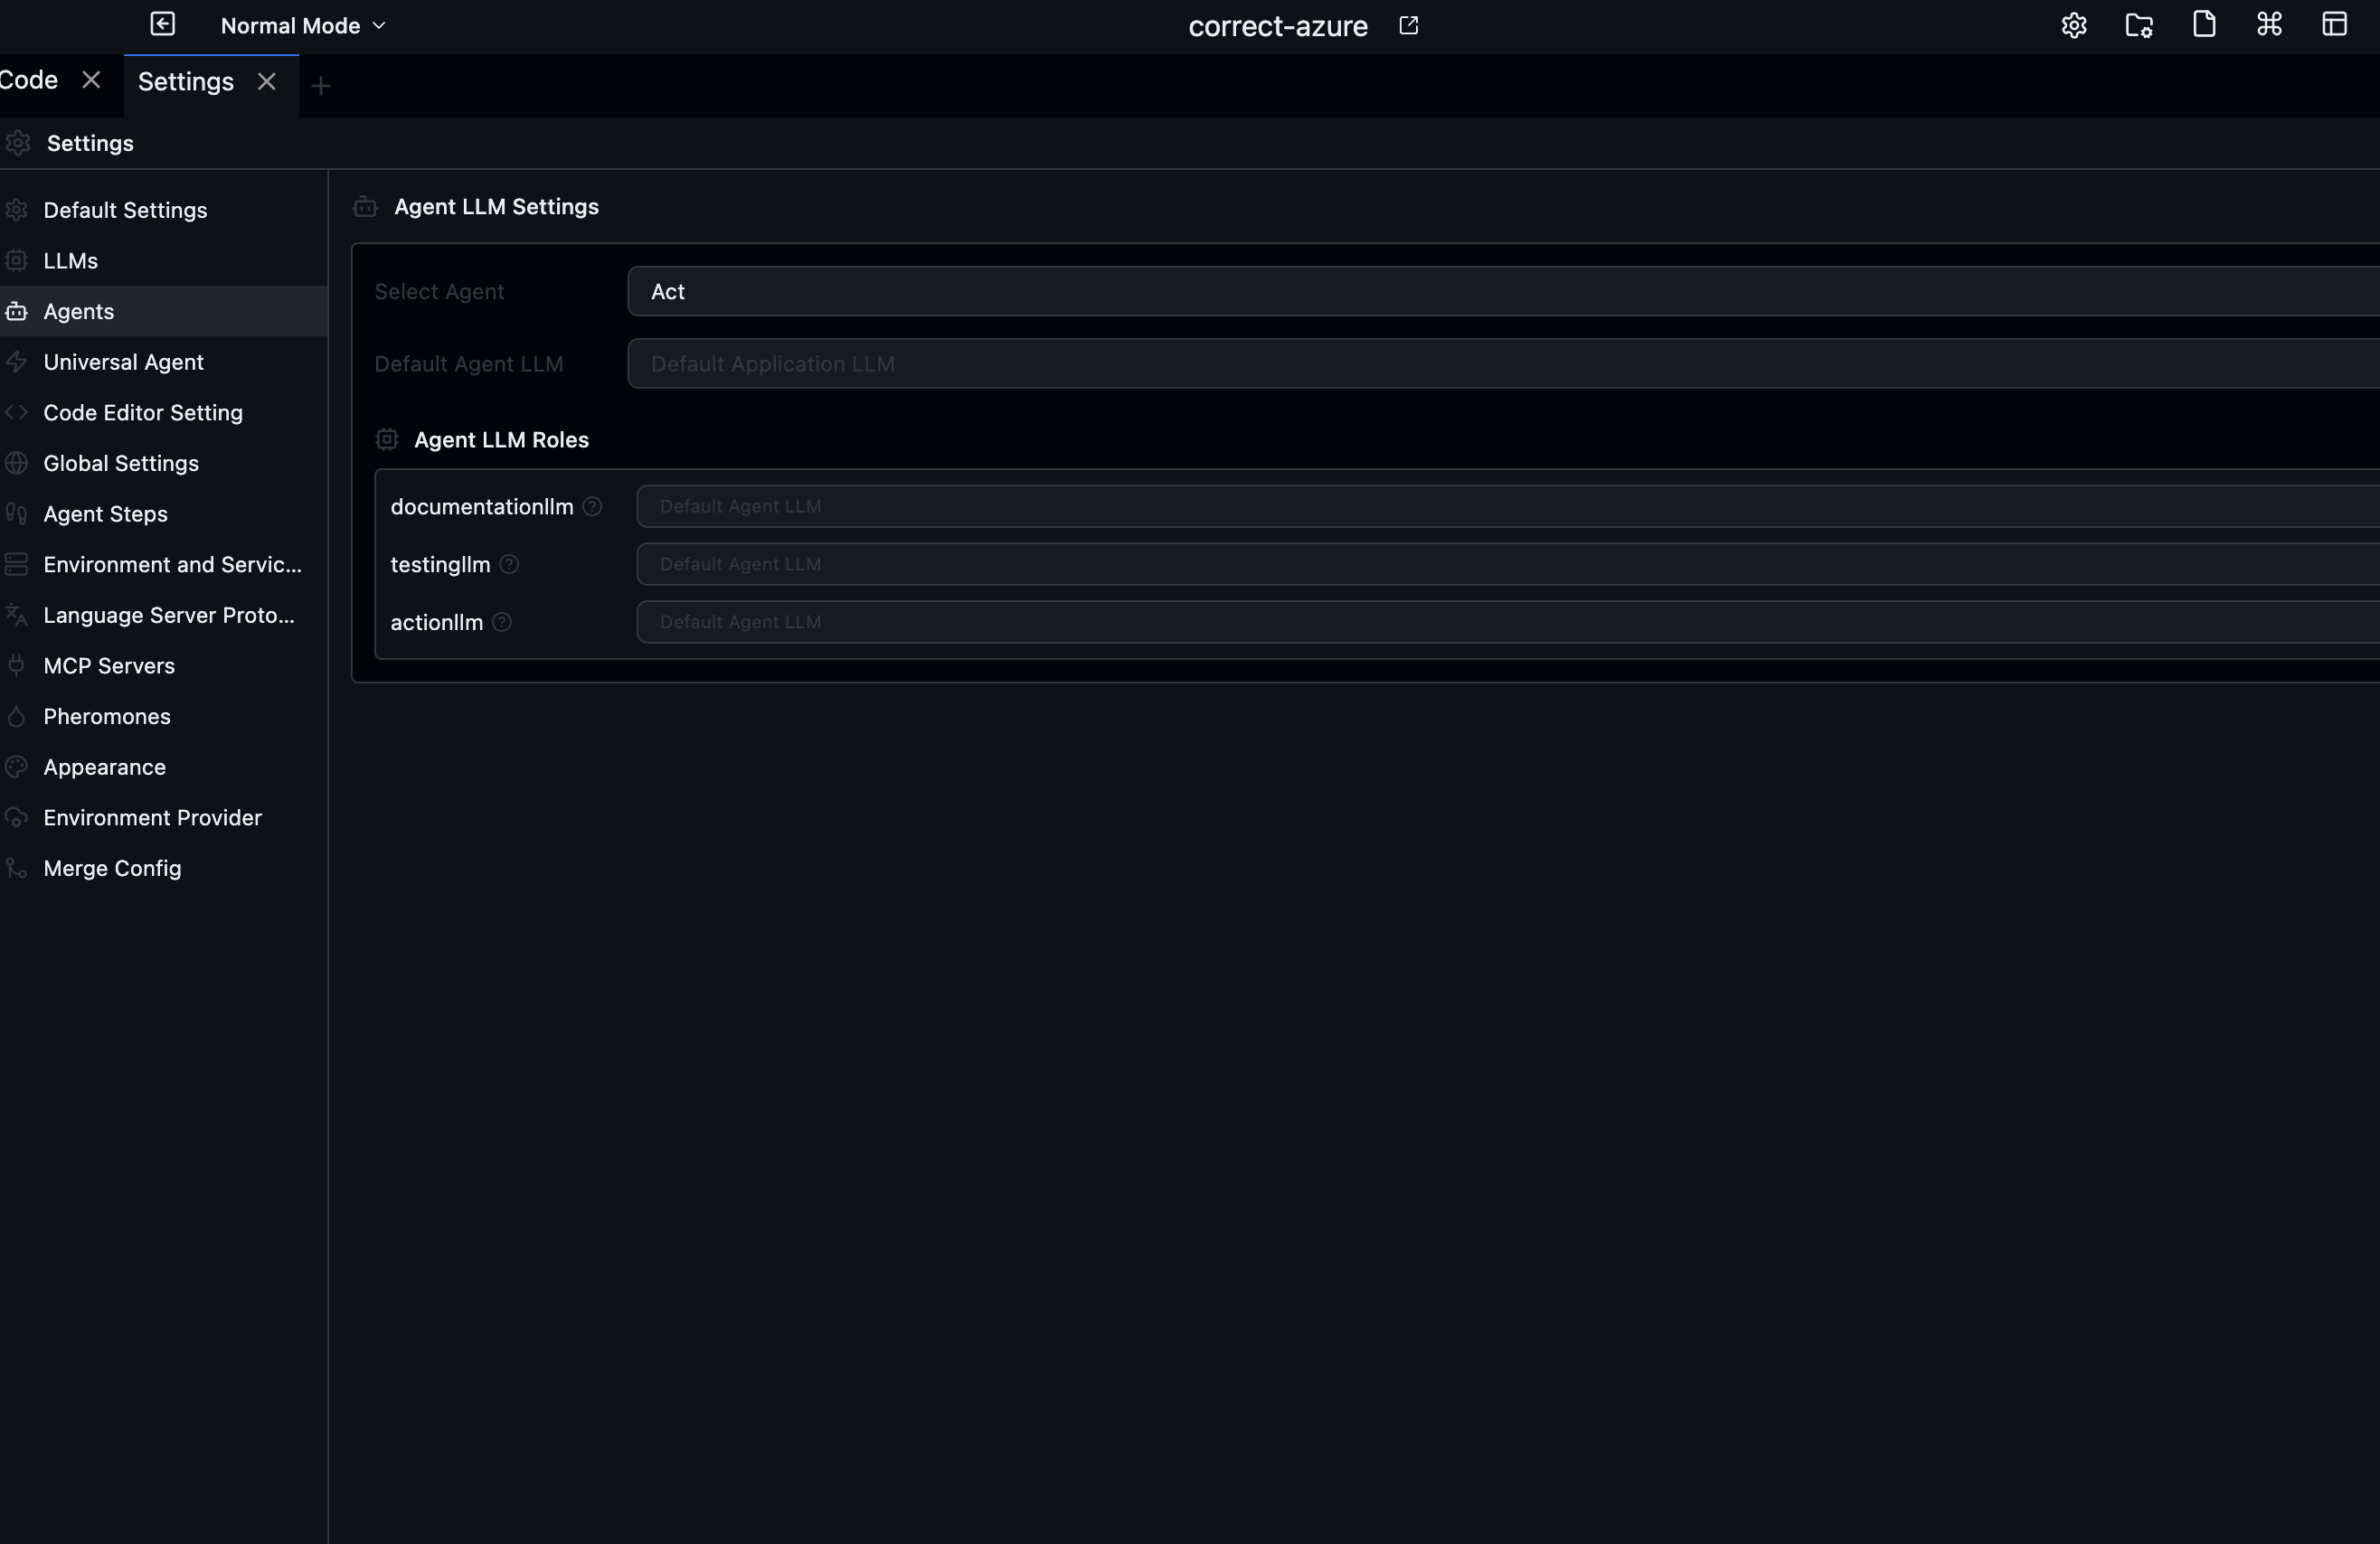Add a new tab with plus button

click(x=320, y=86)
